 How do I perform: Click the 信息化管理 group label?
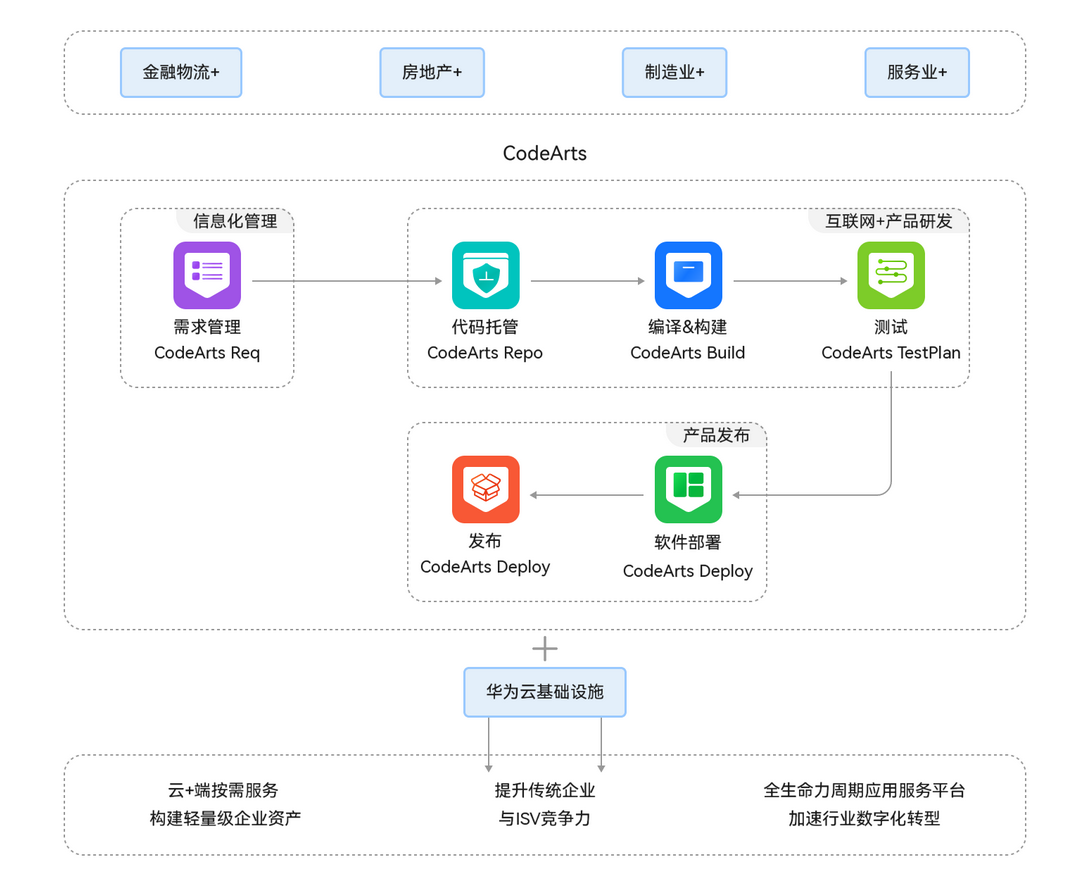pos(235,221)
